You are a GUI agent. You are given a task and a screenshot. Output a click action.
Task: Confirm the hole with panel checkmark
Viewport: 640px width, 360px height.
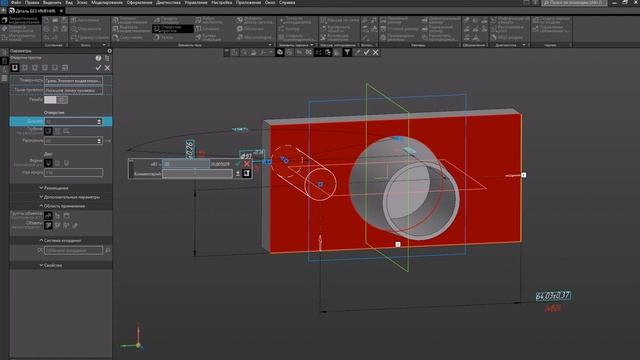[x=98, y=68]
